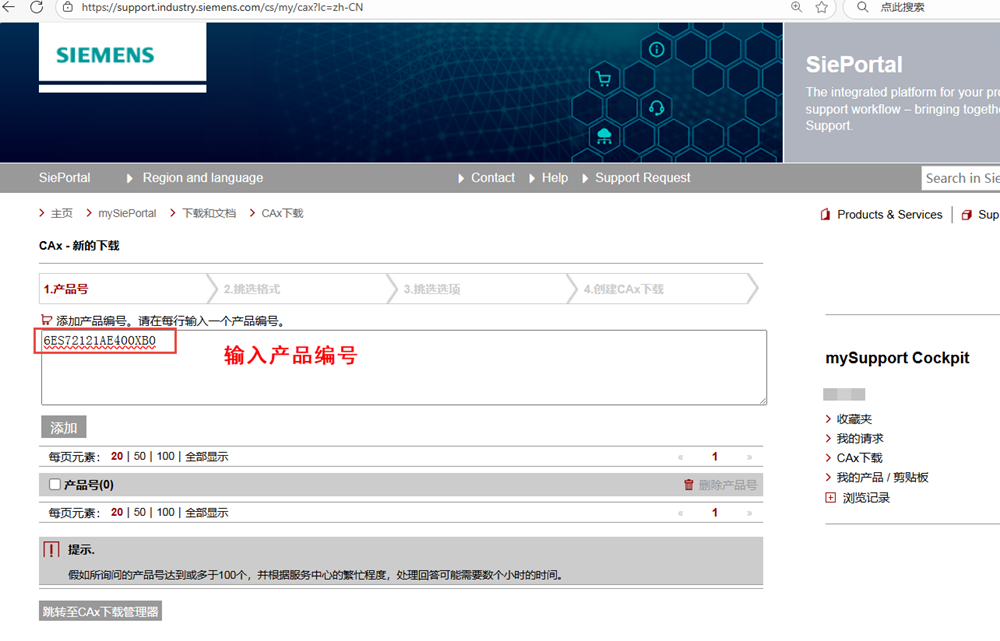Click the shopping cart icon in banner
Image resolution: width=1000 pixels, height=641 pixels.
coord(603,80)
